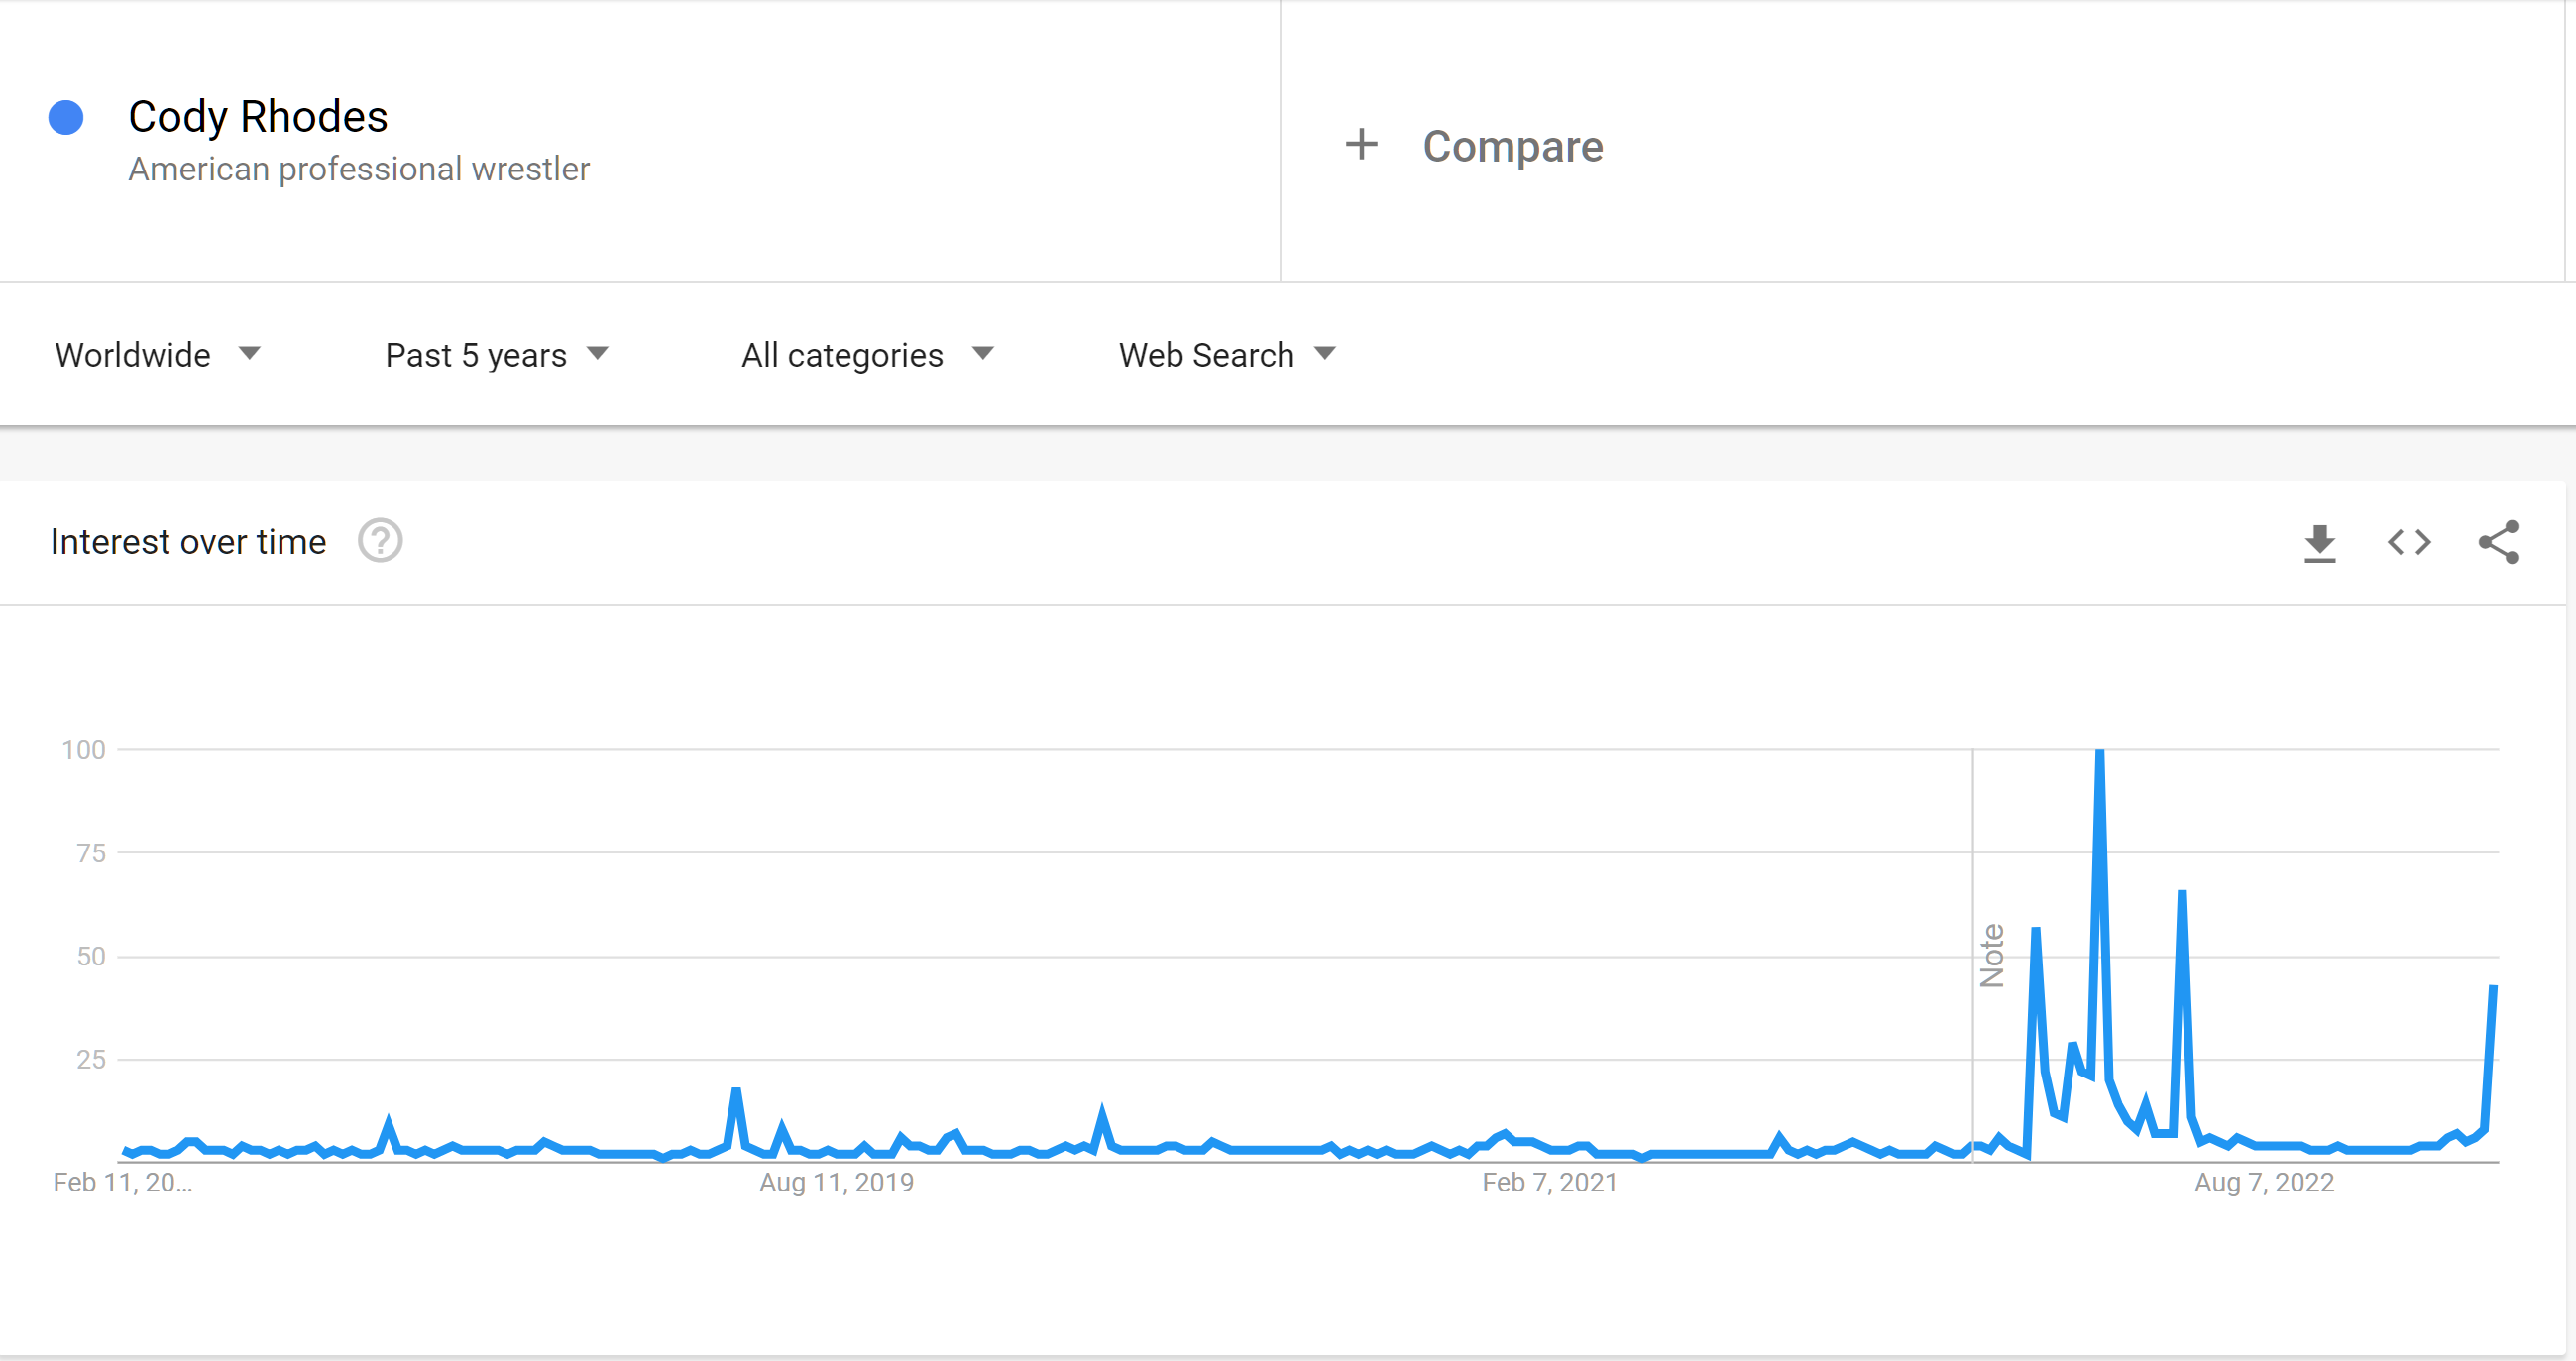The image size is (2576, 1361).
Task: Click the Feb 7, 2021 axis label
Action: (1549, 1182)
